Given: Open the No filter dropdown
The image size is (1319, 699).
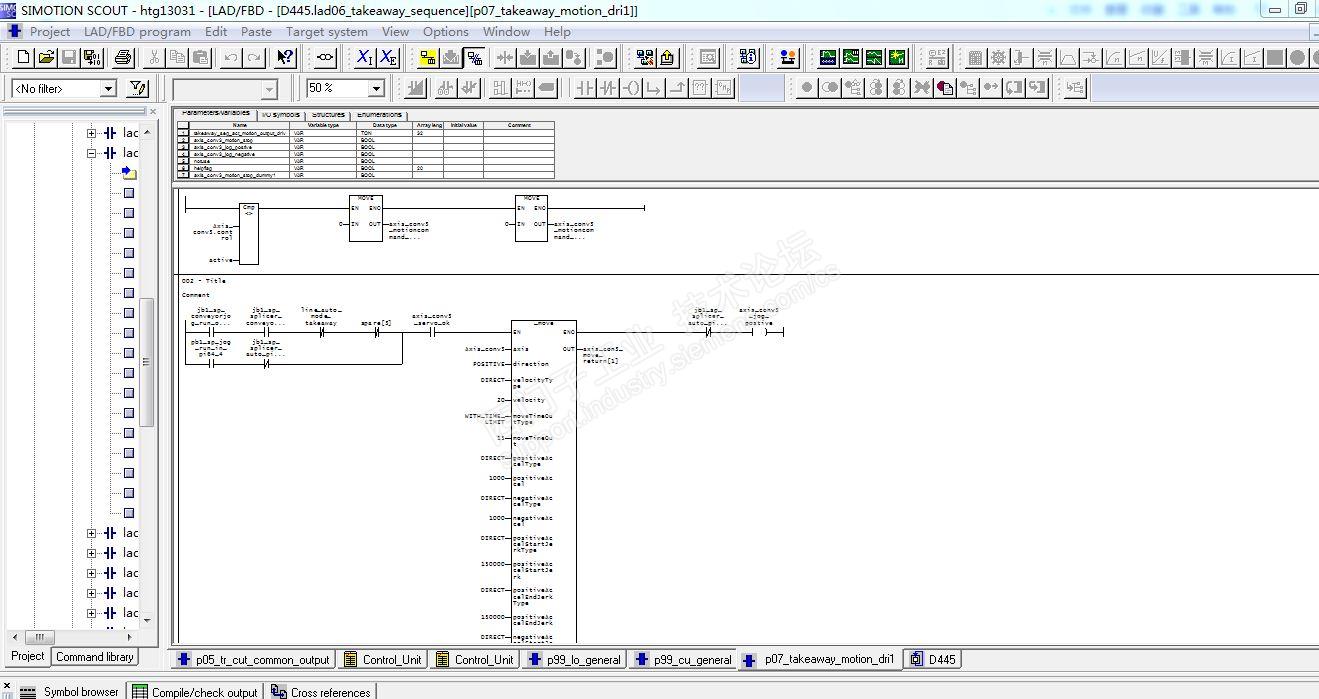Looking at the screenshot, I should point(108,89).
